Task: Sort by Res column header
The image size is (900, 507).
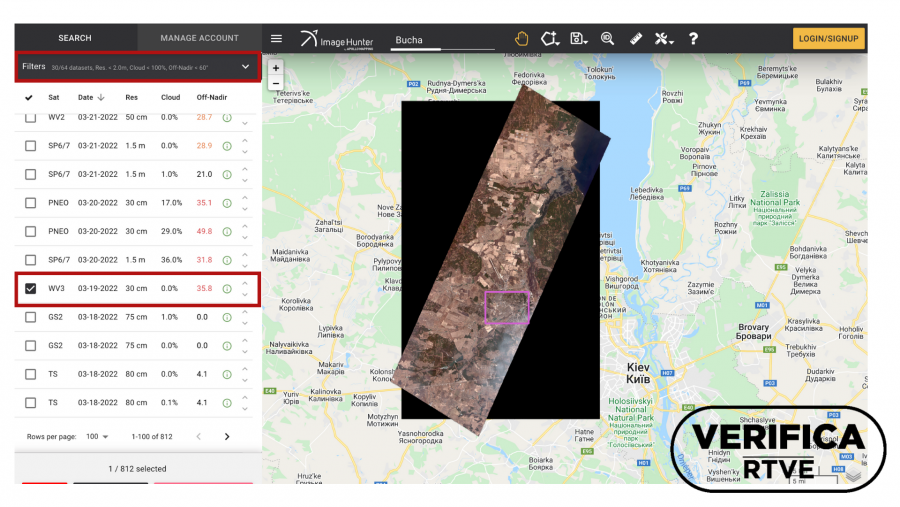Action: point(131,98)
